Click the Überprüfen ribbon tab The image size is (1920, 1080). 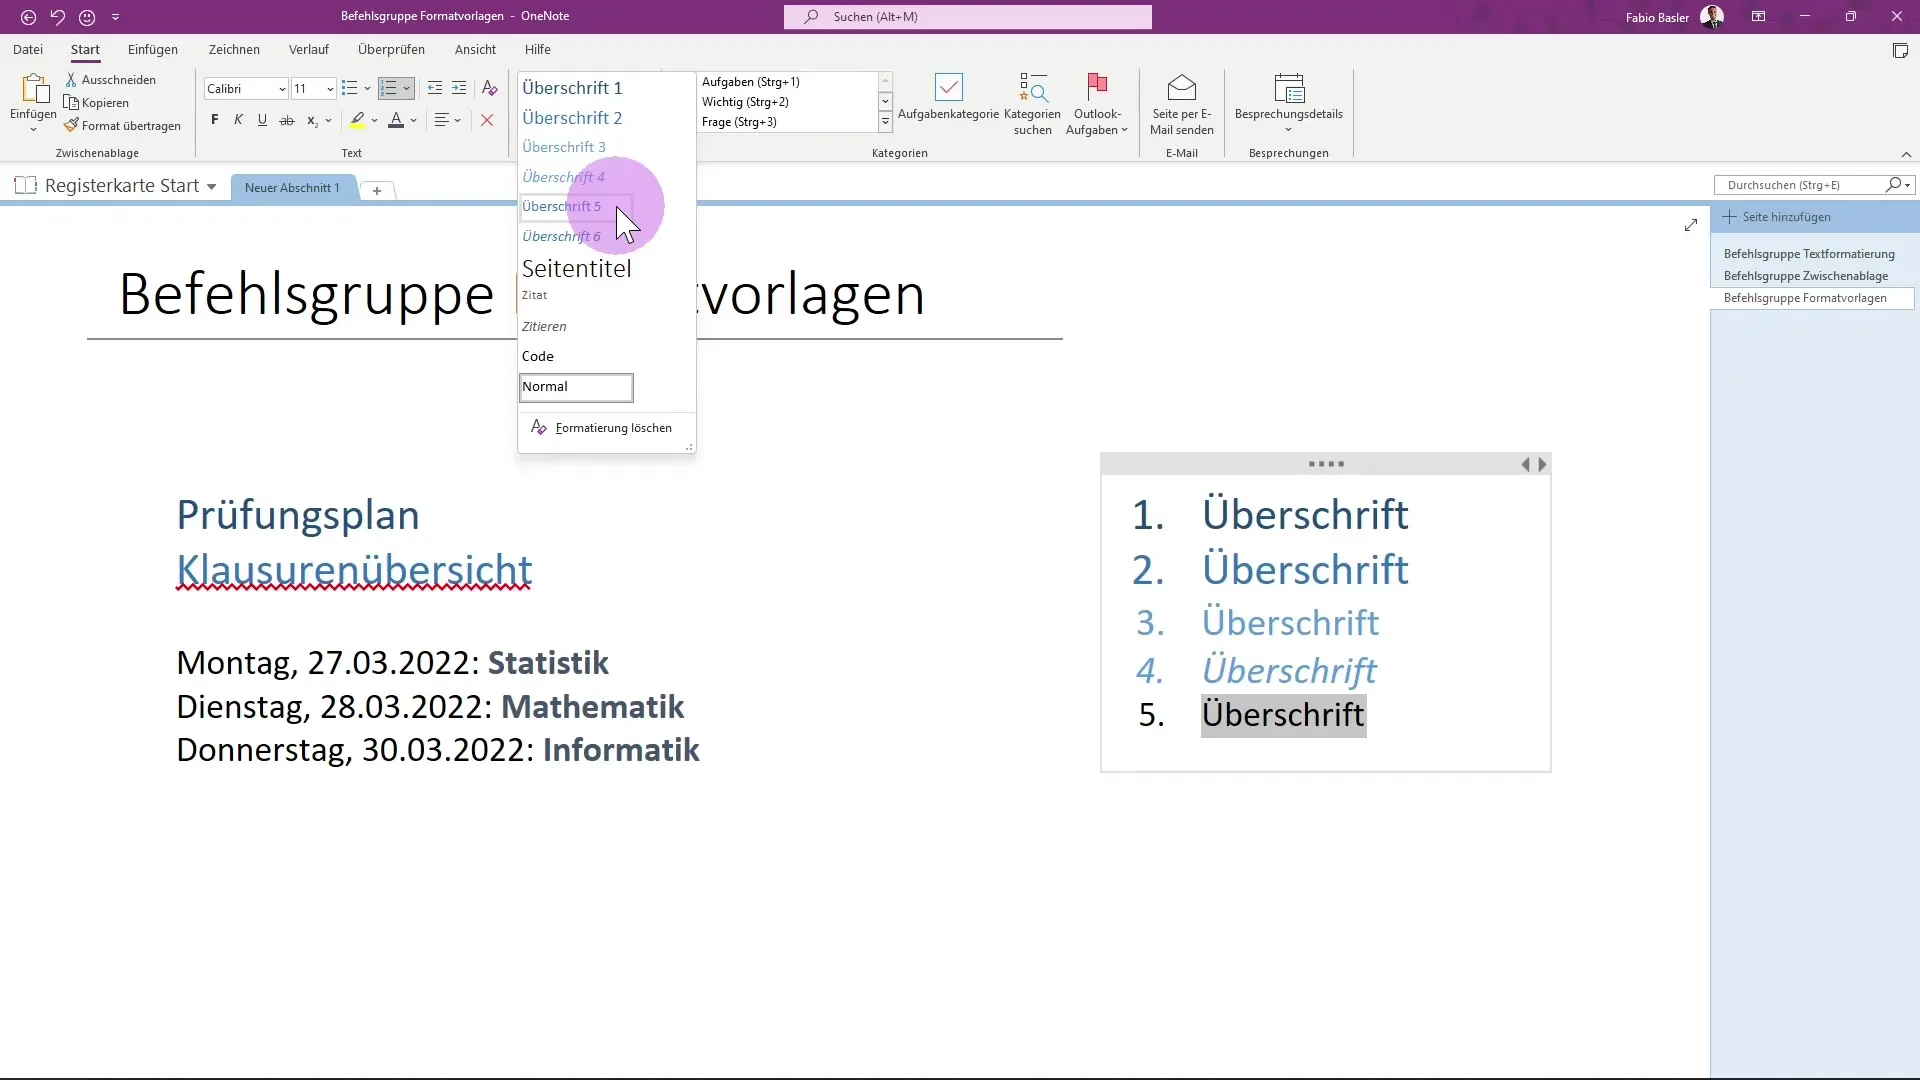[392, 49]
